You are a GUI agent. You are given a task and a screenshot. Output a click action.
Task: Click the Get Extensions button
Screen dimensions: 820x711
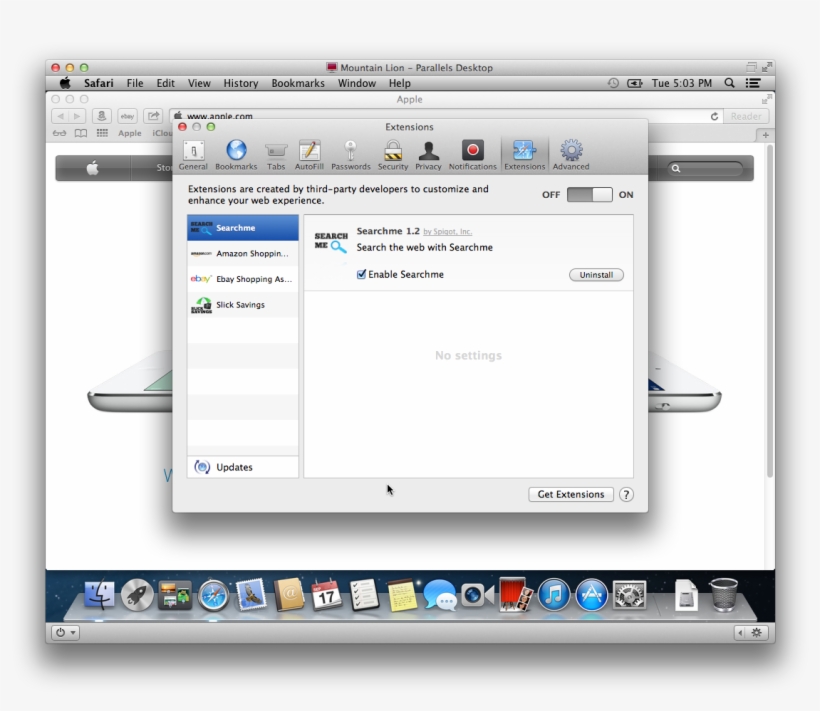click(x=570, y=494)
